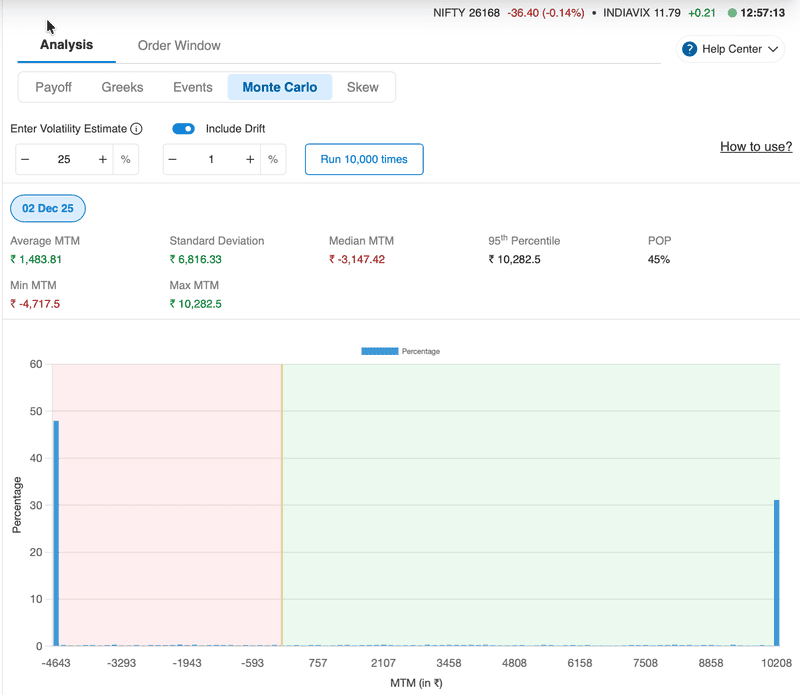The height and width of the screenshot is (695, 800).
Task: Click the minus icon on the drift stepper
Action: coord(172,158)
